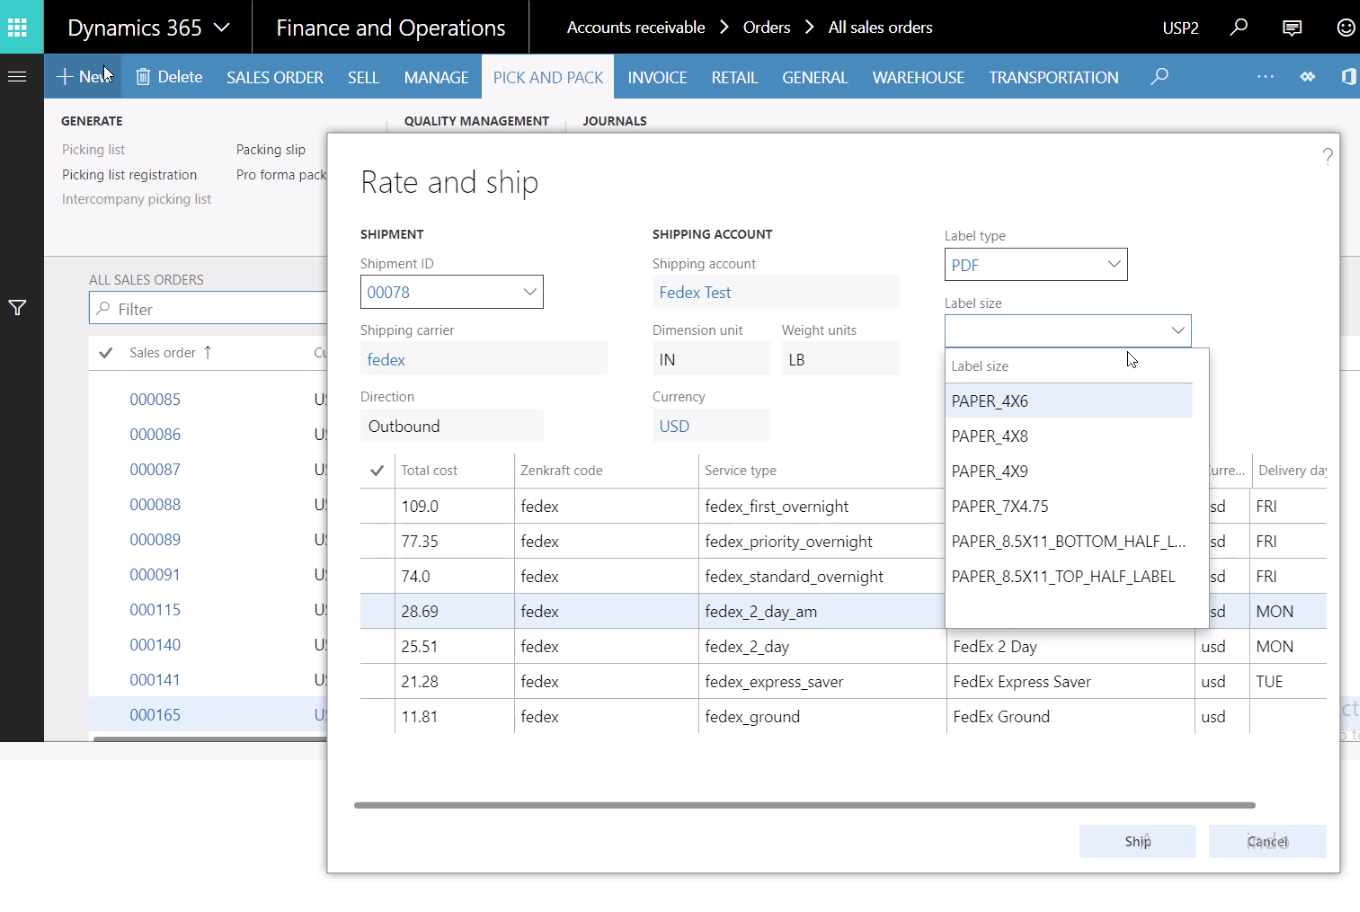Open the GENERAL tab
This screenshot has width=1360, height=912.
pos(815,77)
